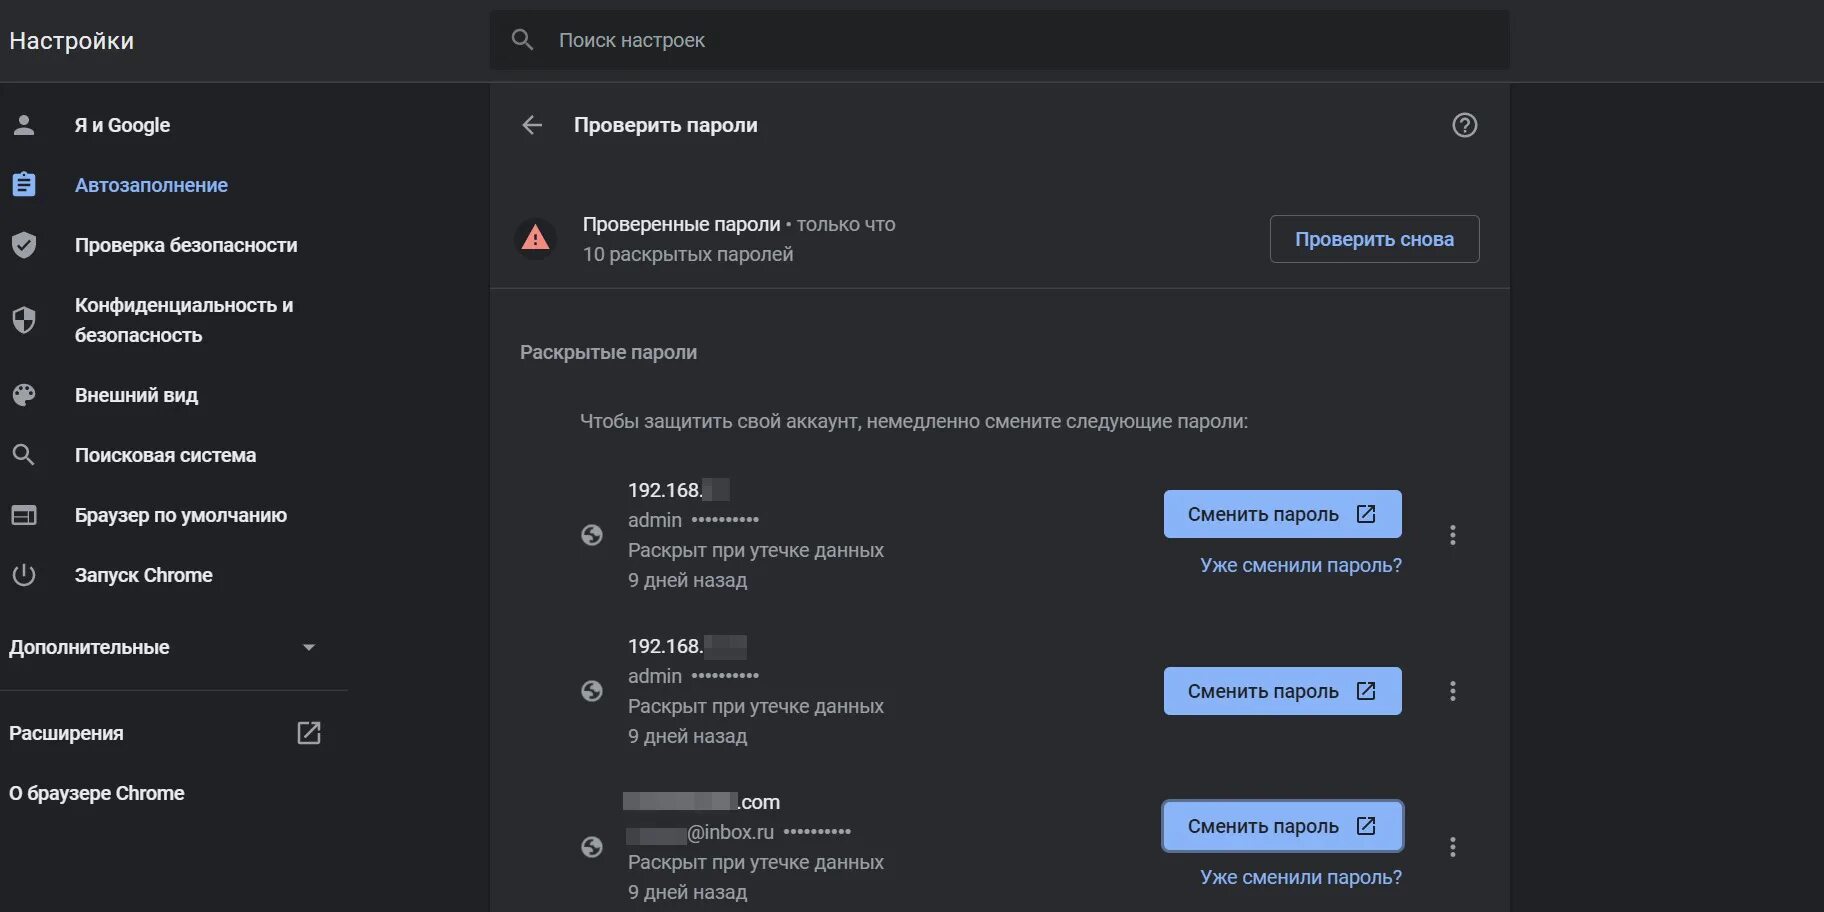Click Уже сменили пароль link for inbox.ru entry

pos(1300,877)
